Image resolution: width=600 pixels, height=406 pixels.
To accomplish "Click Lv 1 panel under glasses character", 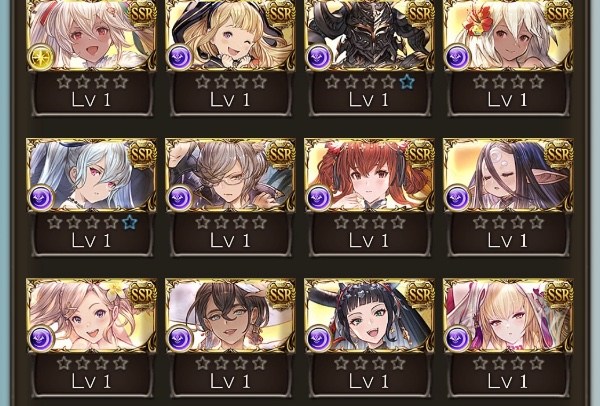I will pos(230,234).
